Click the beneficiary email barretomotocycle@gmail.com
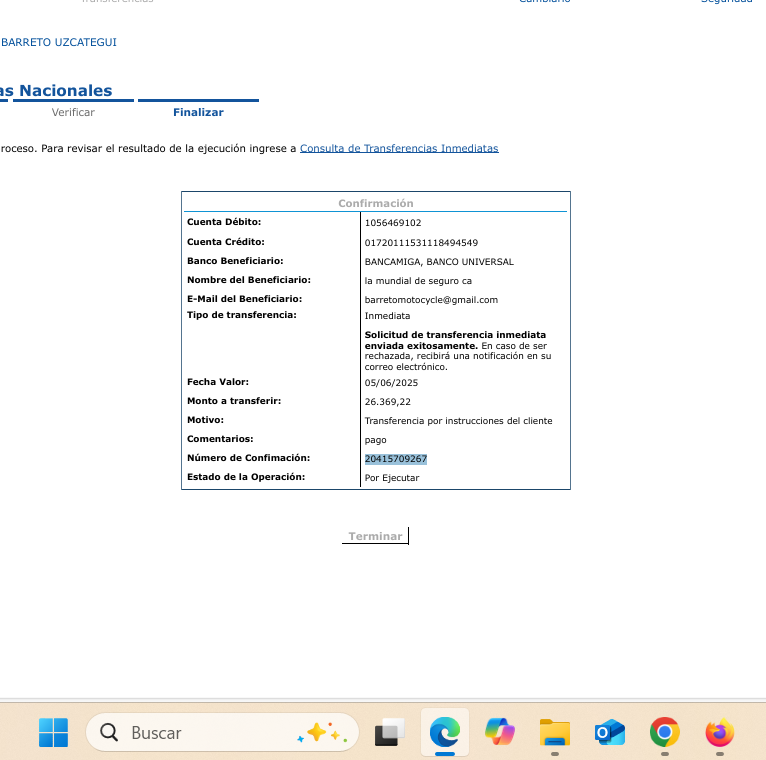Image resolution: width=766 pixels, height=760 pixels. (431, 300)
